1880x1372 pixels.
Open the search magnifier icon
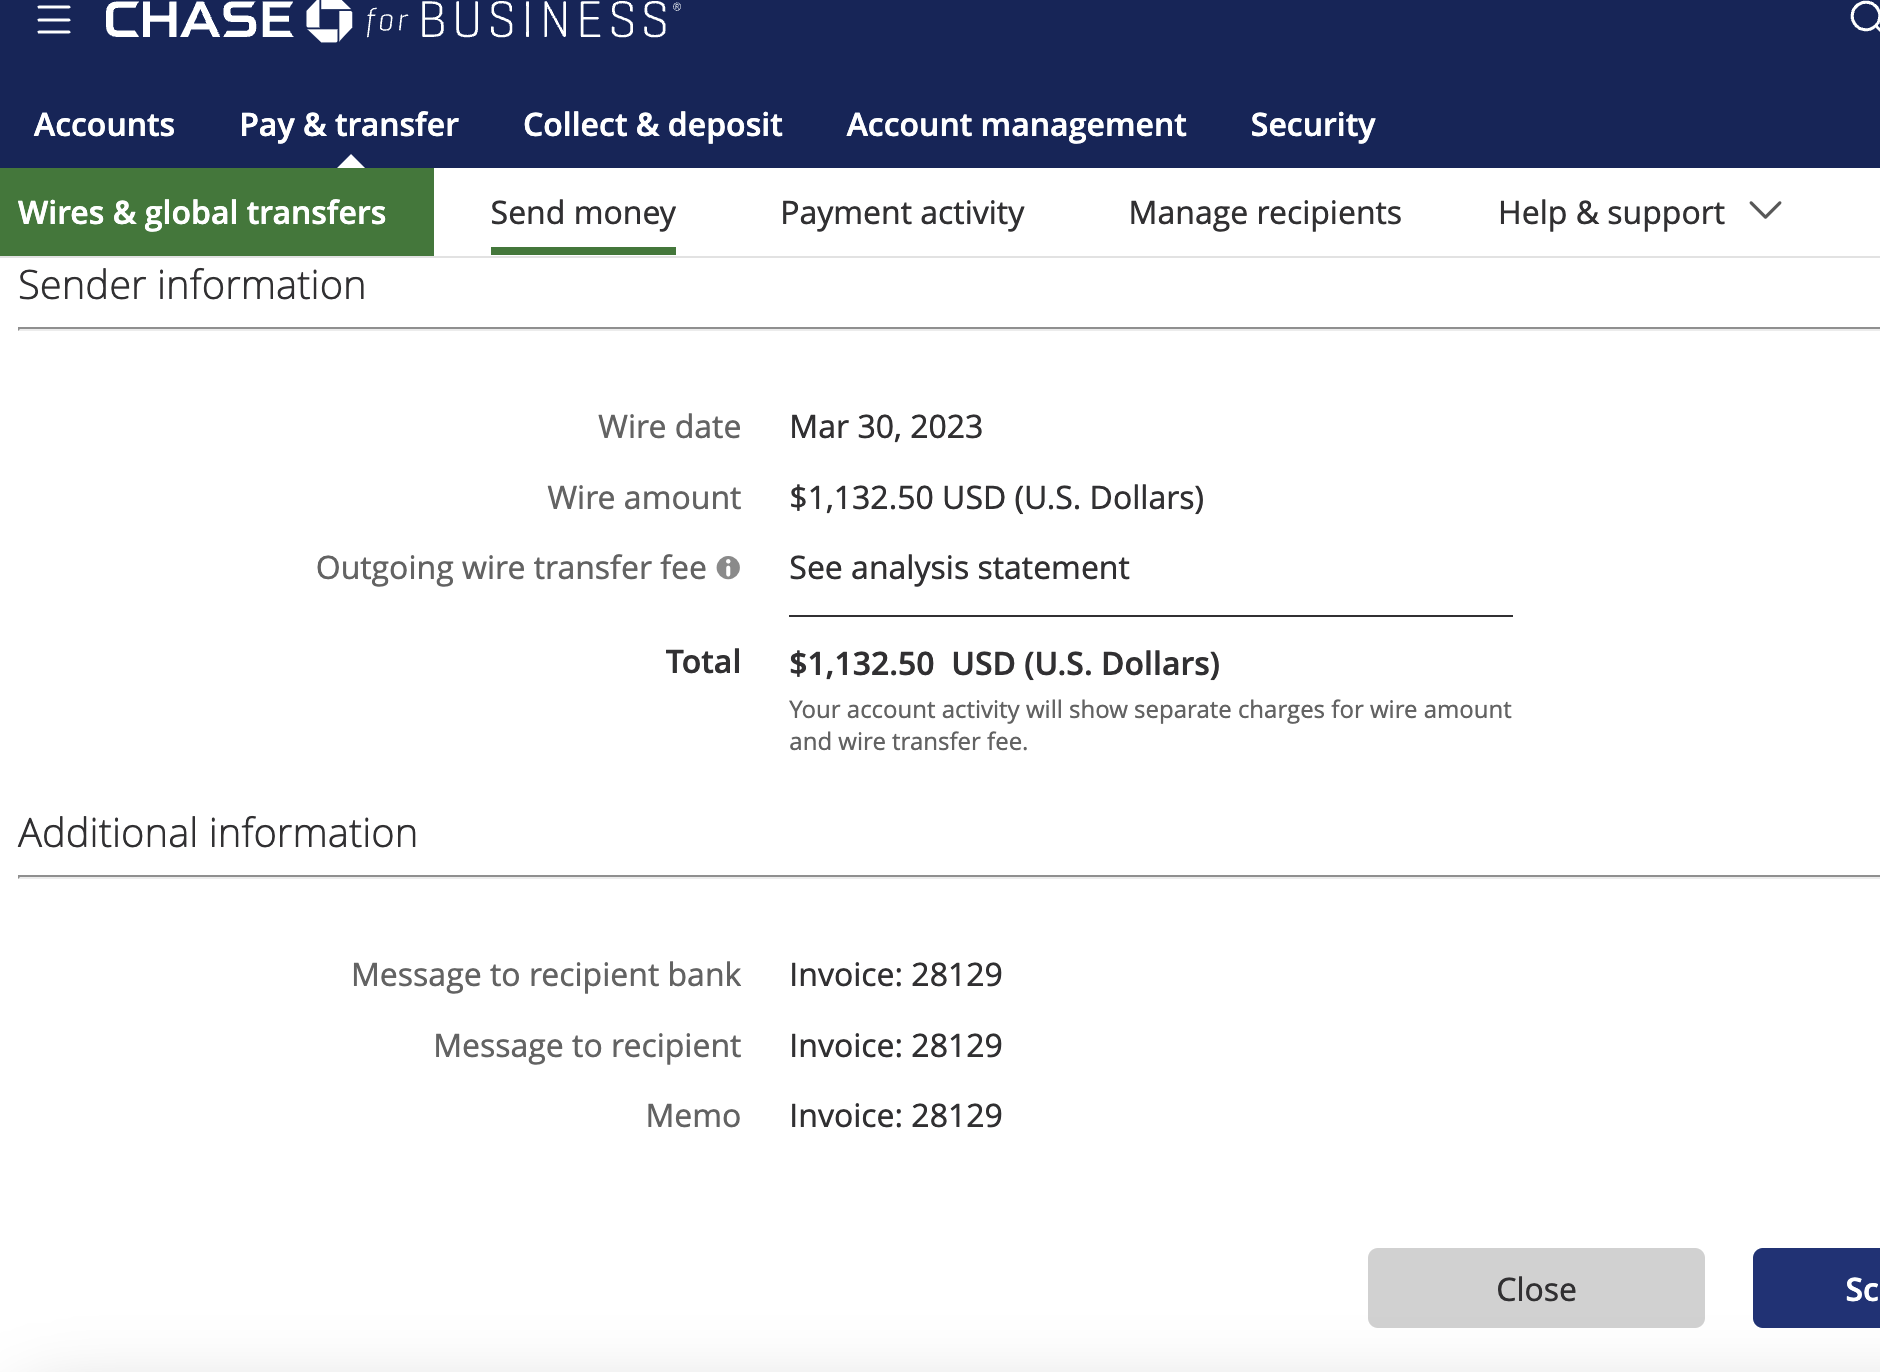click(x=1864, y=17)
